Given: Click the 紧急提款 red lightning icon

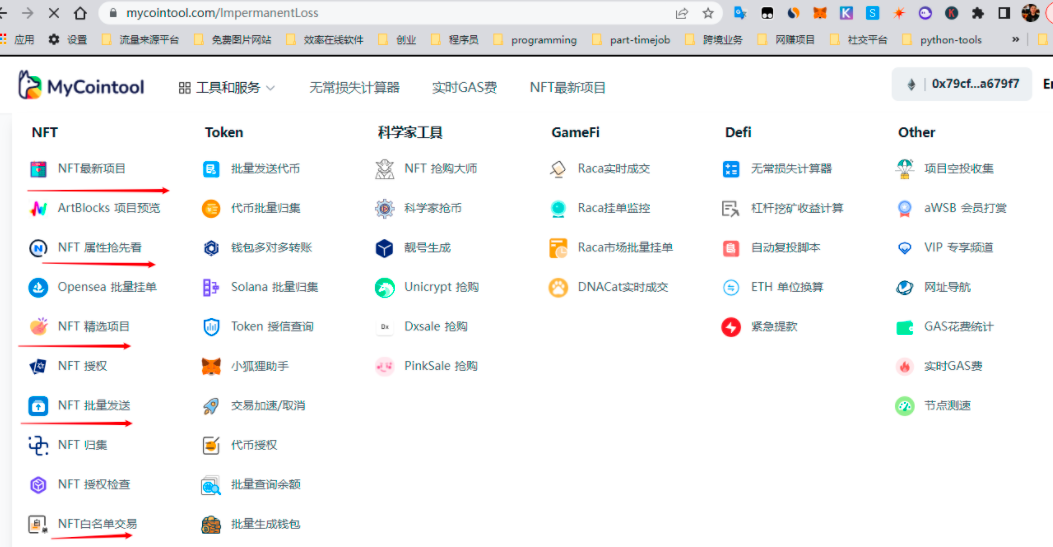Looking at the screenshot, I should (731, 327).
